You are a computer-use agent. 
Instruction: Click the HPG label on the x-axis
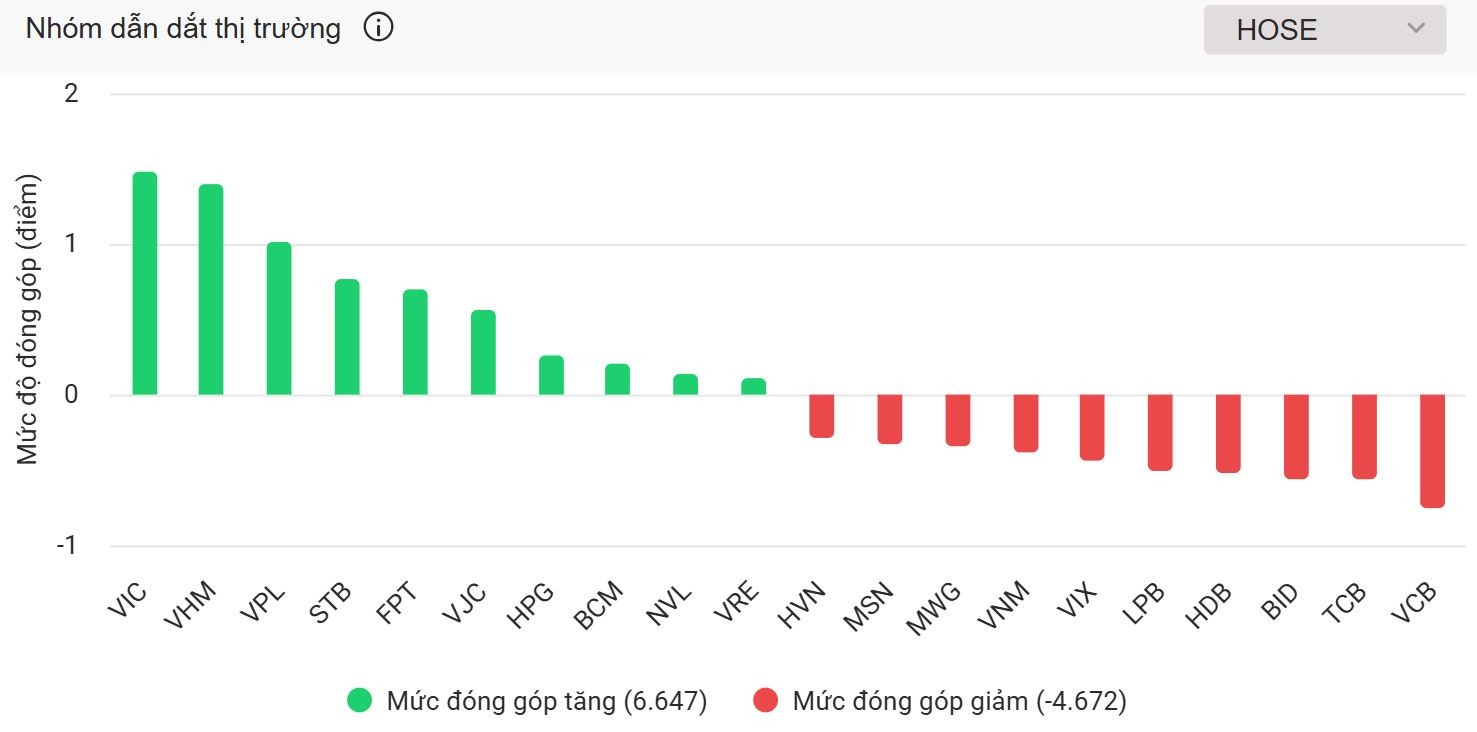(529, 606)
